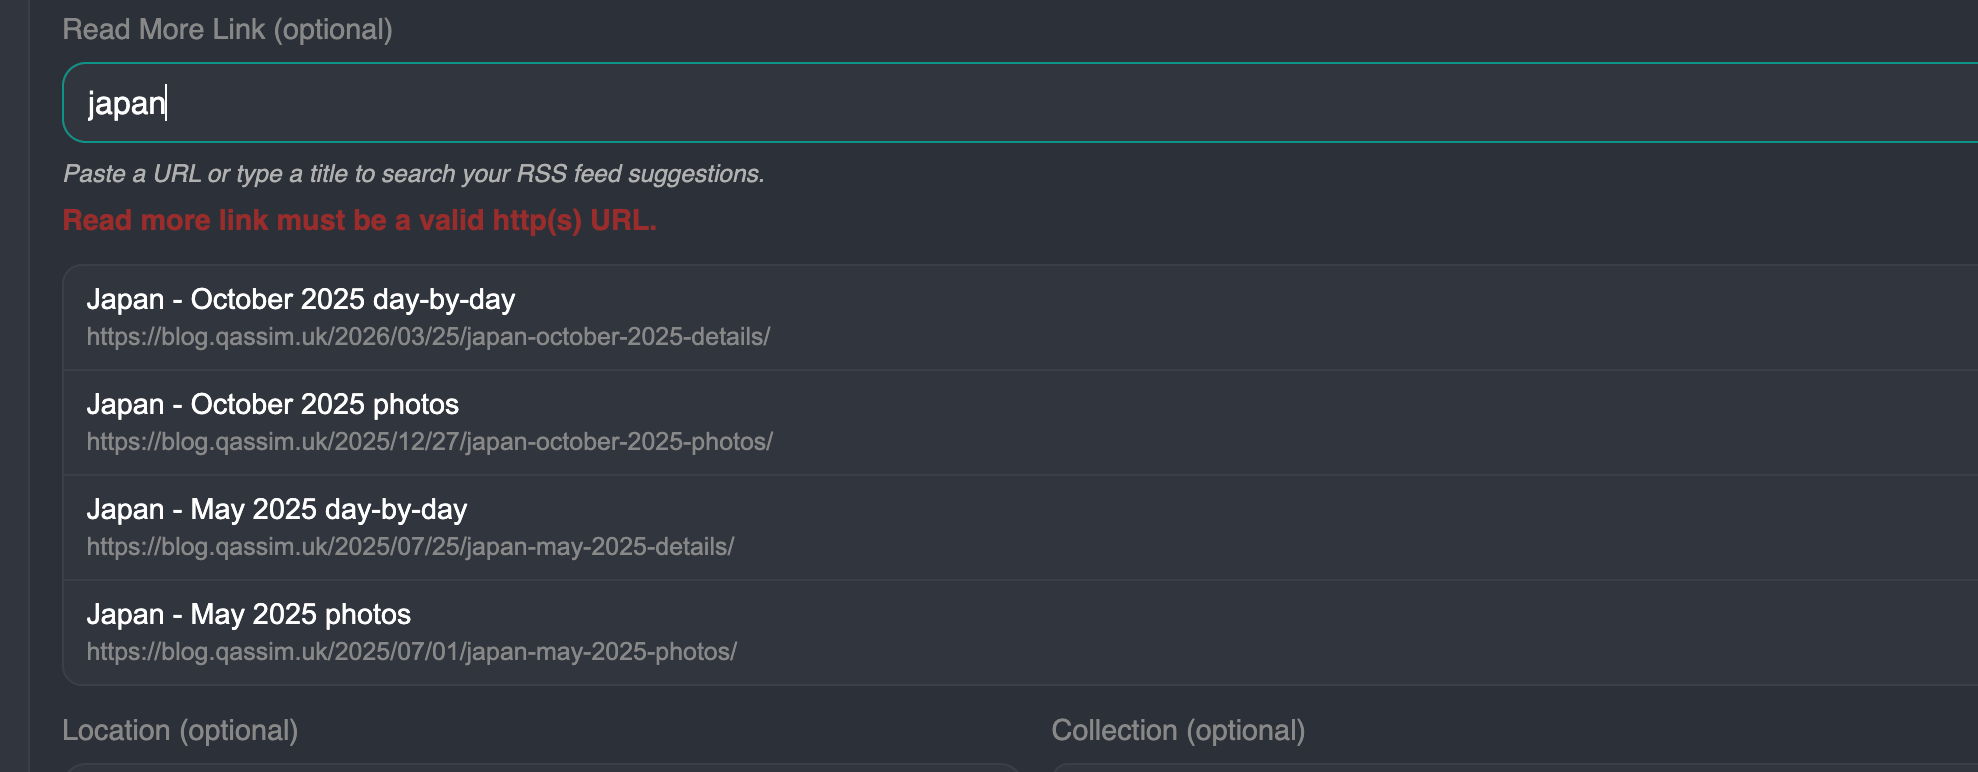Choose "Japan - October 2025 photos" suggestion title
This screenshot has width=1978, height=772.
(273, 405)
